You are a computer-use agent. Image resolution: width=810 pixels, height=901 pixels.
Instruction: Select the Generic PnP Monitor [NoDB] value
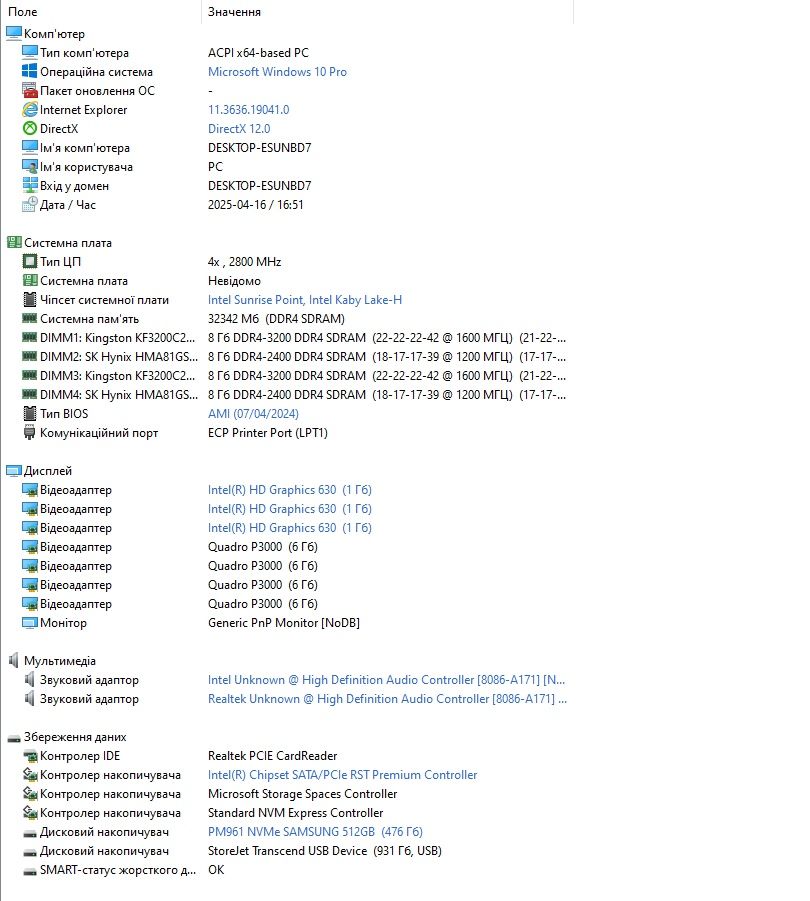284,622
